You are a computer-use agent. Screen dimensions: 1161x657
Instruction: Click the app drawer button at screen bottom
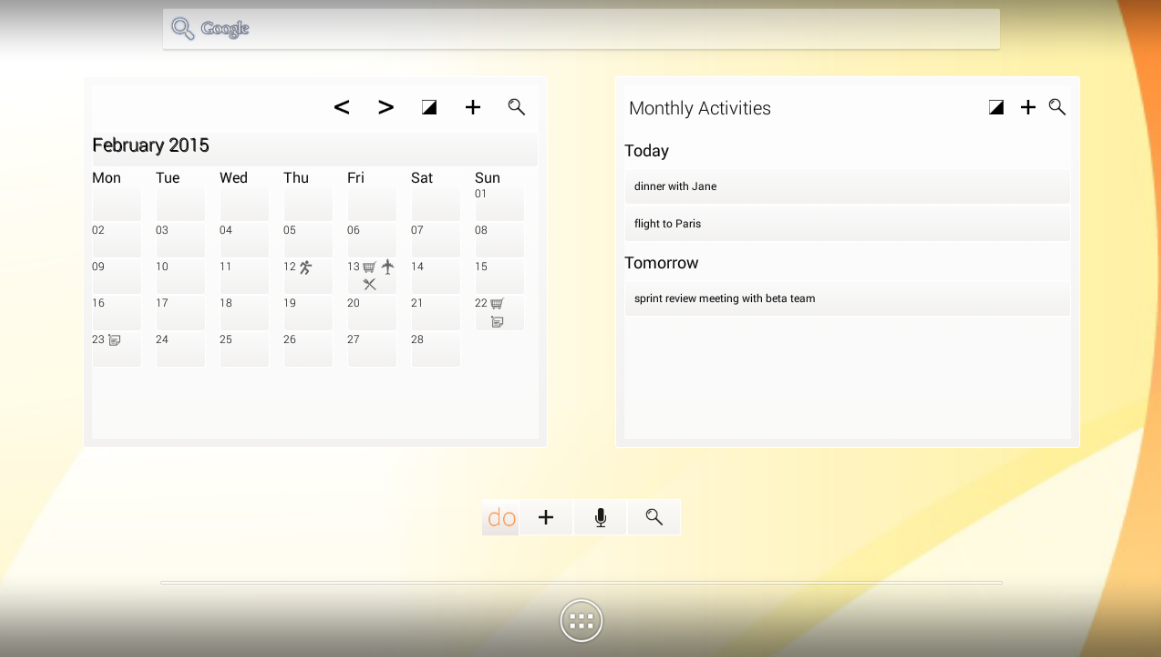pyautogui.click(x=581, y=620)
